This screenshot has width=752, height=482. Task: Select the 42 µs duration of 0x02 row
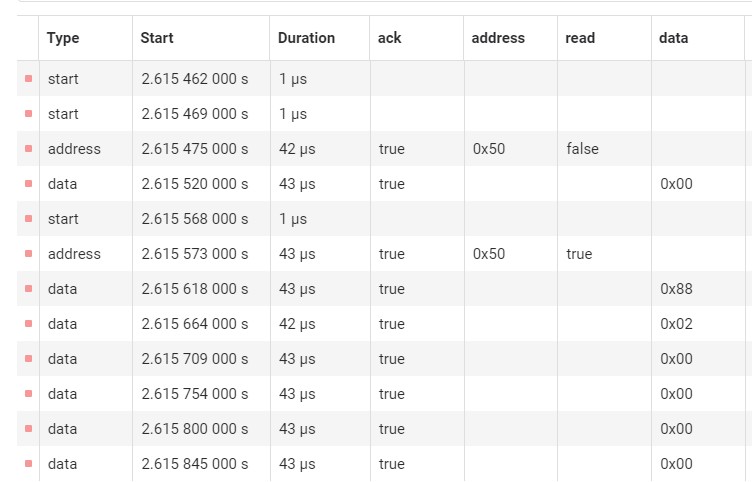[297, 324]
